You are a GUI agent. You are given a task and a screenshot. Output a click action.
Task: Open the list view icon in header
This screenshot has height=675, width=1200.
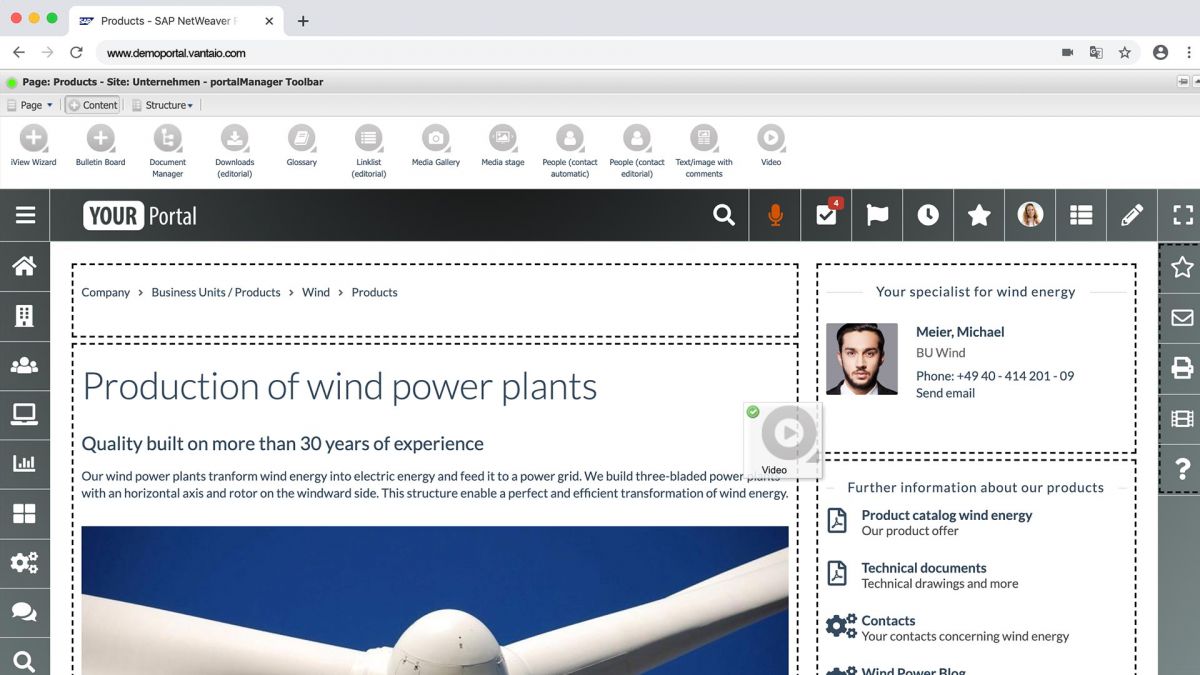coord(1081,215)
